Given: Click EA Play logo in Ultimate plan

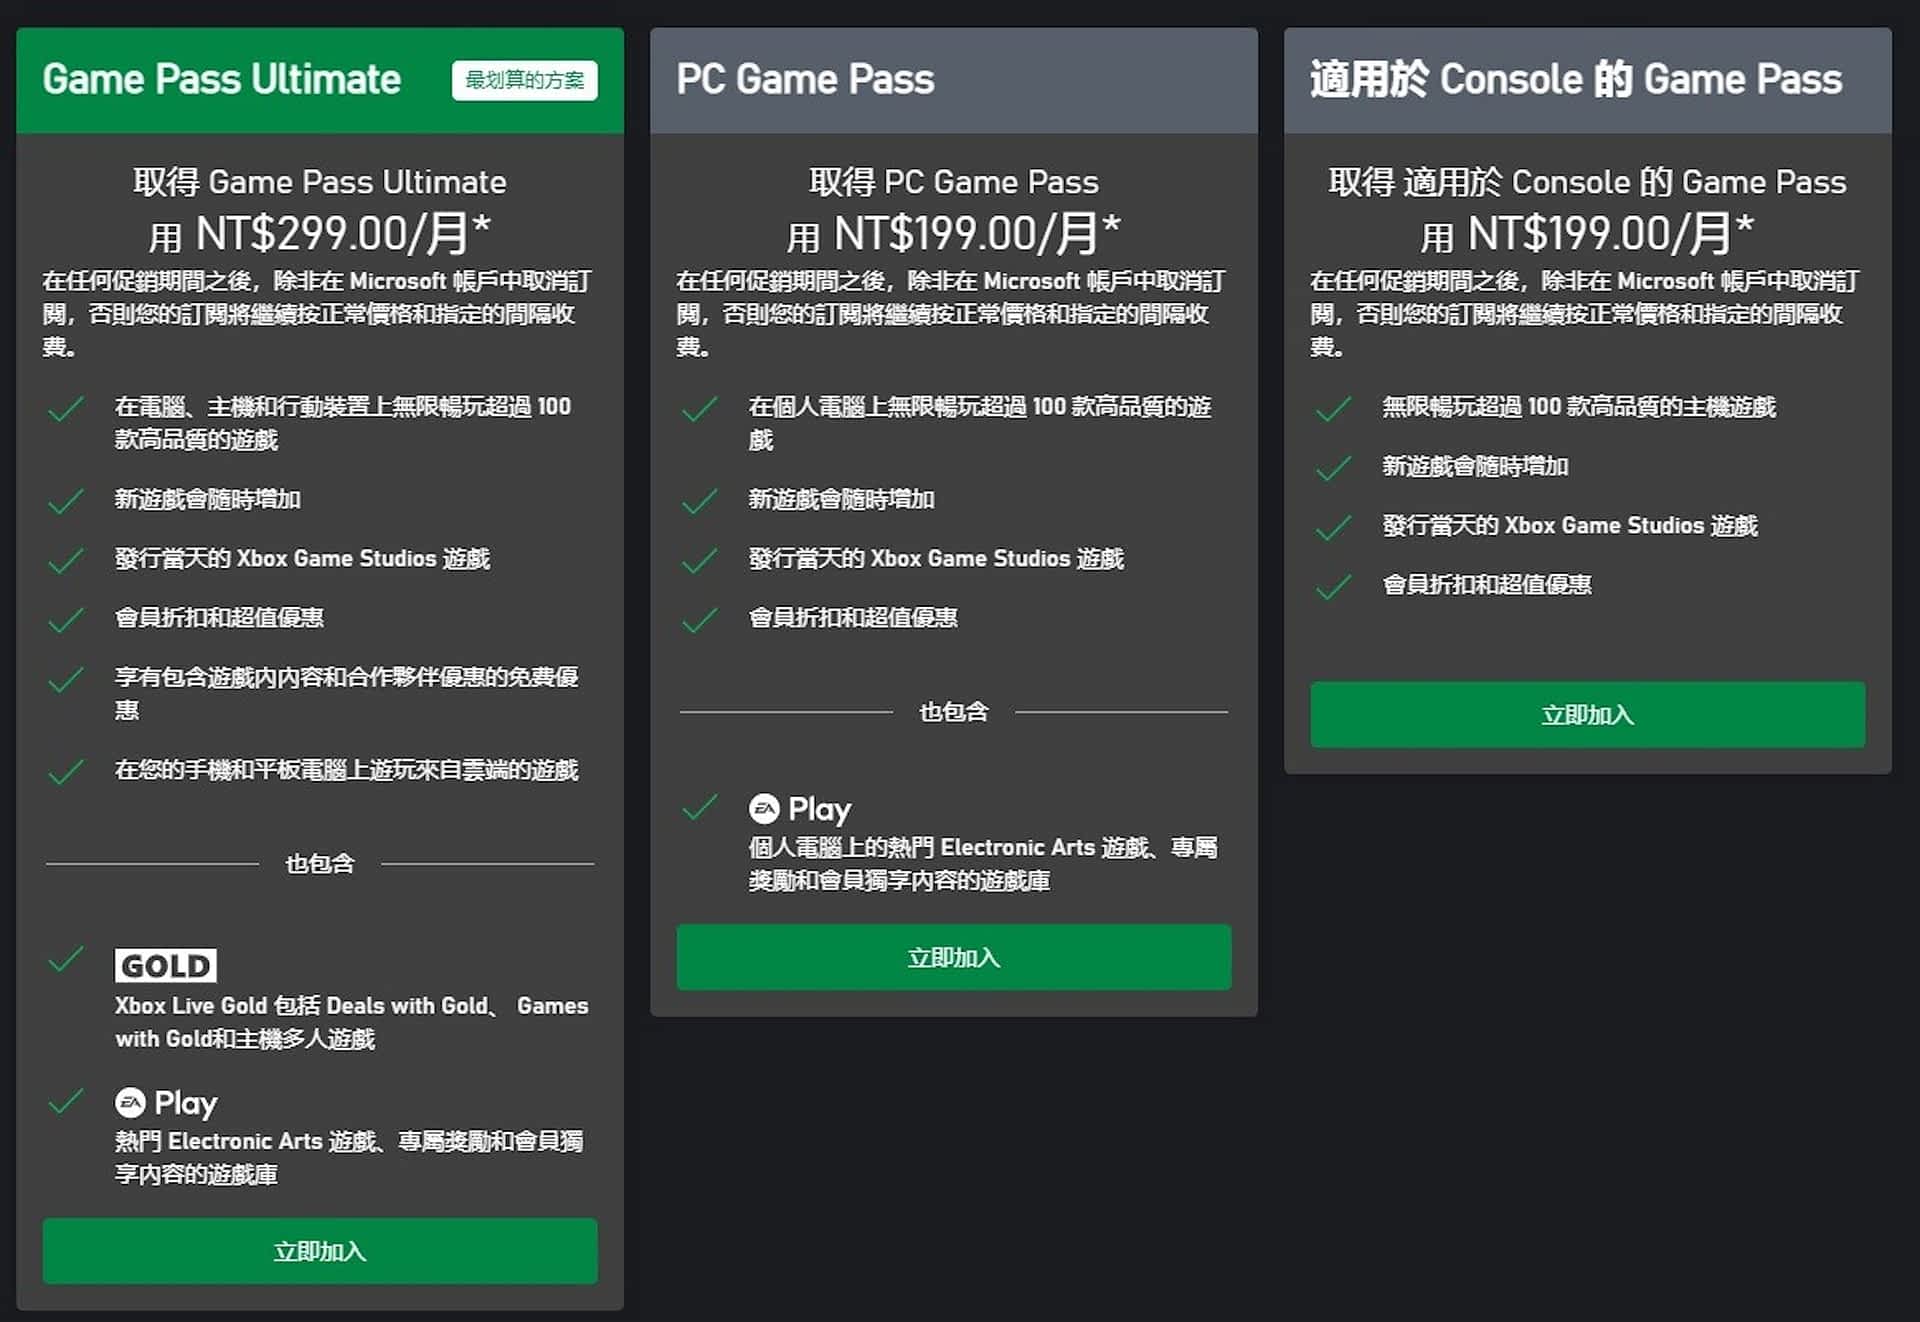Looking at the screenshot, I should pos(166,1102).
